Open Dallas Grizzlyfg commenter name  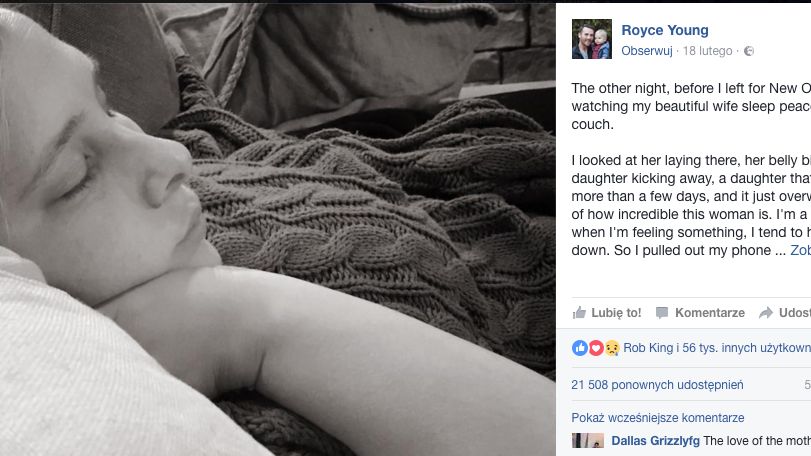[655, 441]
